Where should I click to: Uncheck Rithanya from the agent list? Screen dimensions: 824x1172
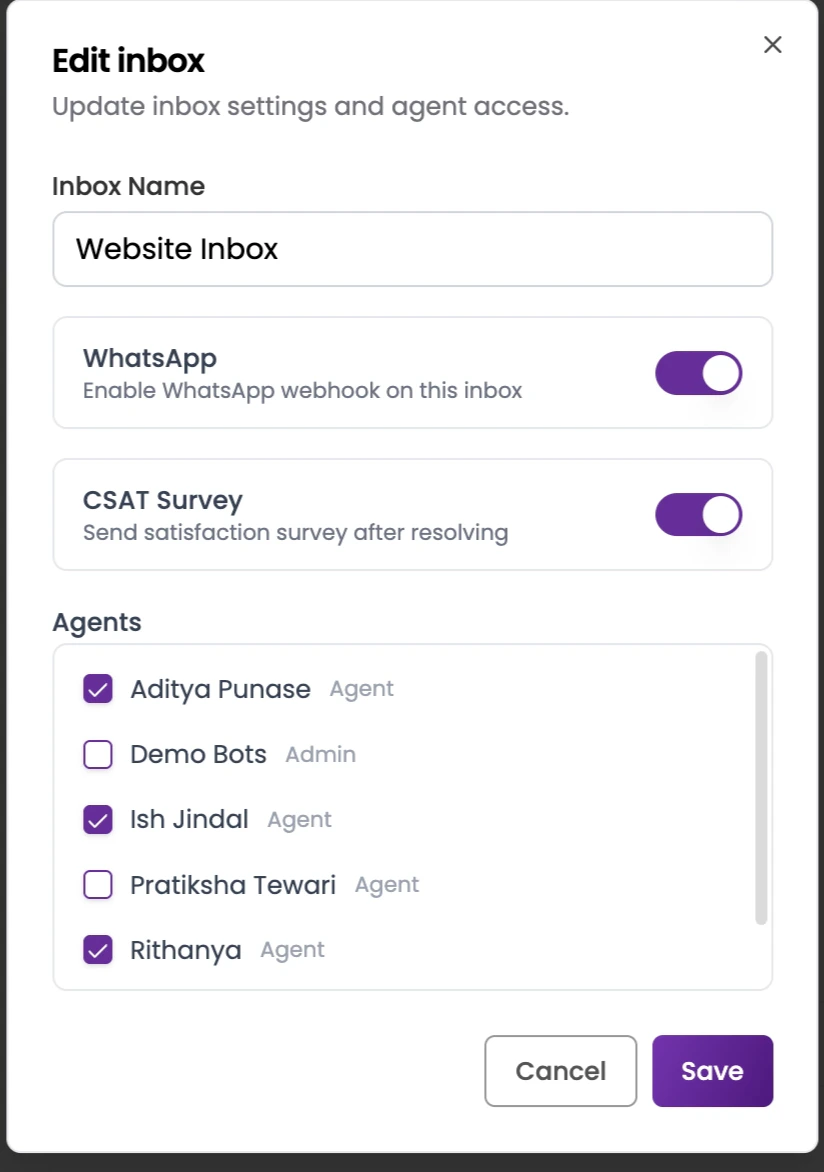click(x=97, y=949)
